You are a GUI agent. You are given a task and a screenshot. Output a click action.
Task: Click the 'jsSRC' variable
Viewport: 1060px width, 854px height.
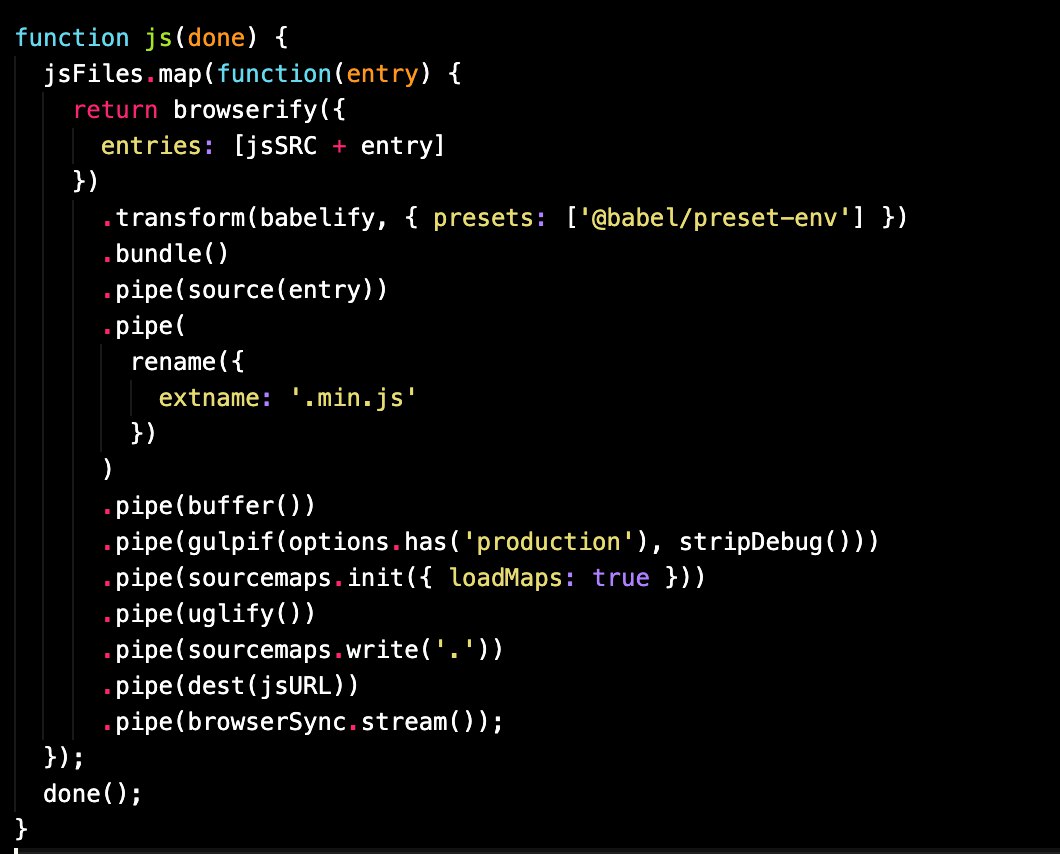[x=281, y=146]
